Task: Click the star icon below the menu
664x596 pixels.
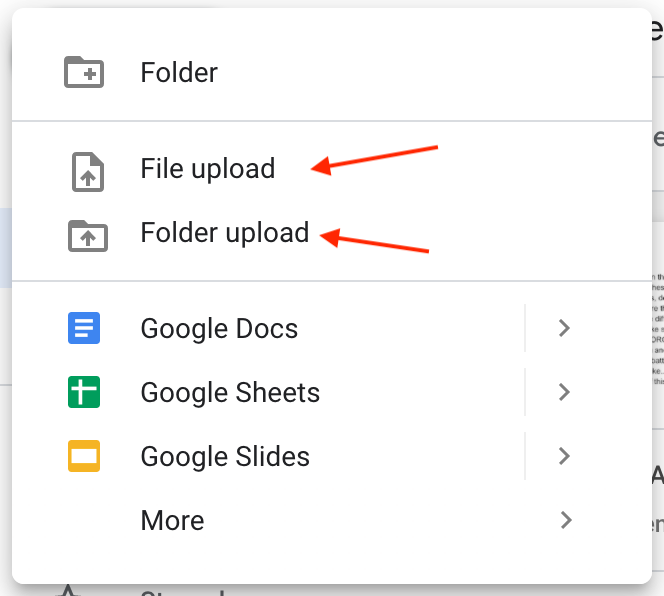Action: point(68,590)
